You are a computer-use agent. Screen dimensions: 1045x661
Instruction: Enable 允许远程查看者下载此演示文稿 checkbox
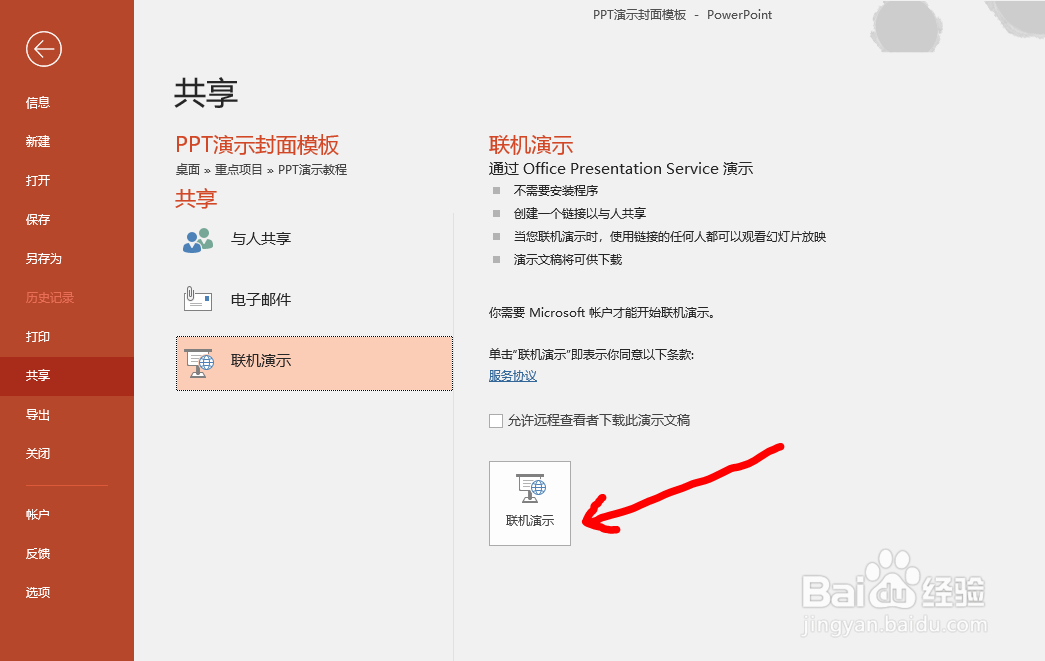pyautogui.click(x=496, y=420)
